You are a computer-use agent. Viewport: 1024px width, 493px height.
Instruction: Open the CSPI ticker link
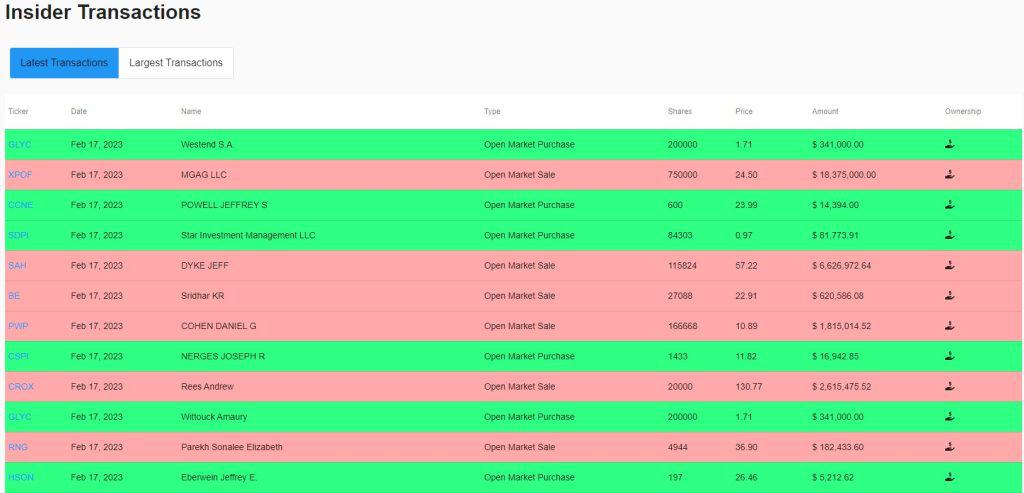pos(18,357)
